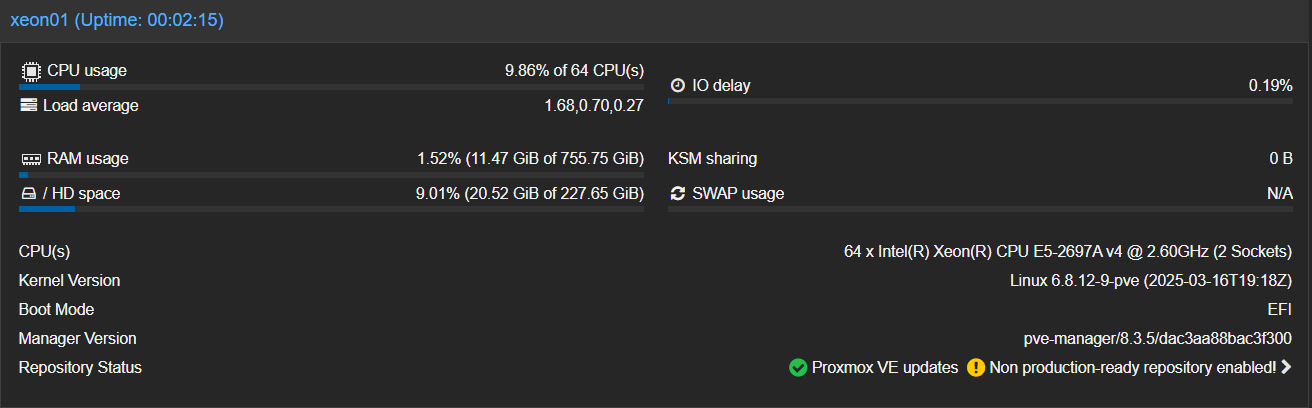
Task: Click the SWAP usage refresh icon
Action: pos(678,194)
